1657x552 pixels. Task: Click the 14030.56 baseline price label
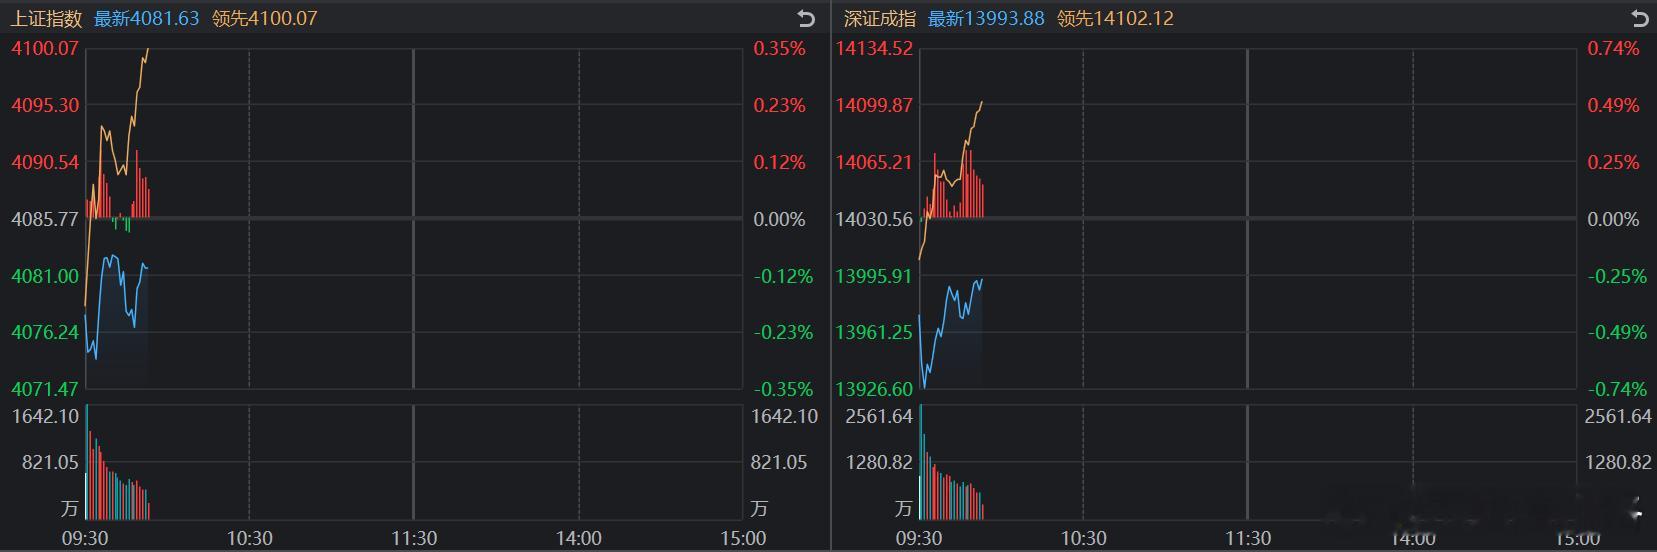[x=874, y=219]
